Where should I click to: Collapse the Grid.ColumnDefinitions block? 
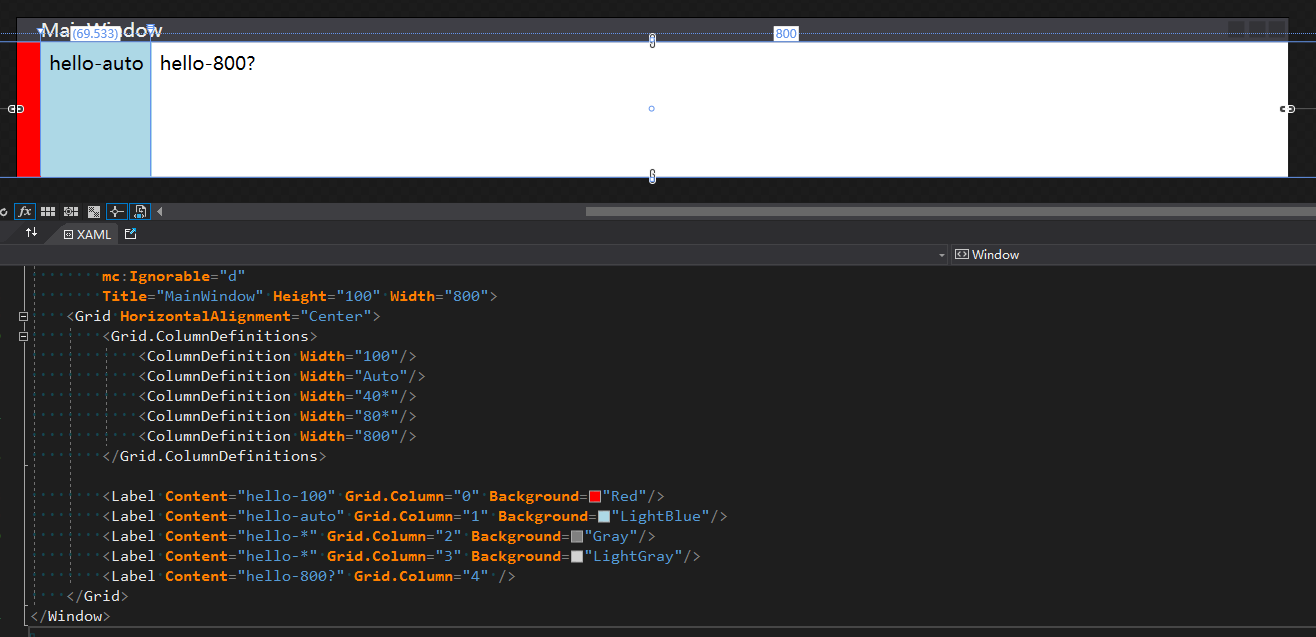22,336
